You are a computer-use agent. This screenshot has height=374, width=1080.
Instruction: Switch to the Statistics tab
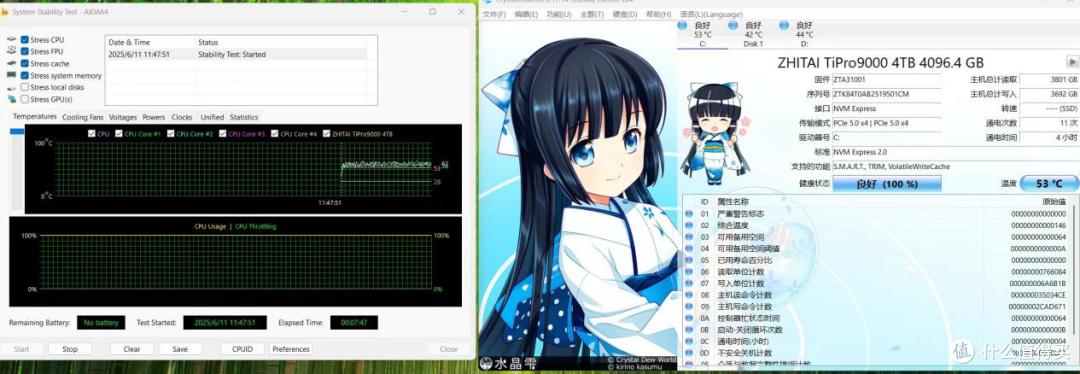(244, 117)
